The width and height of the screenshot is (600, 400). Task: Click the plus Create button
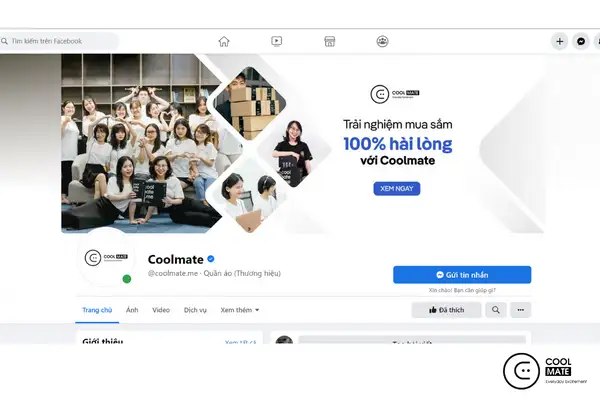pyautogui.click(x=559, y=41)
